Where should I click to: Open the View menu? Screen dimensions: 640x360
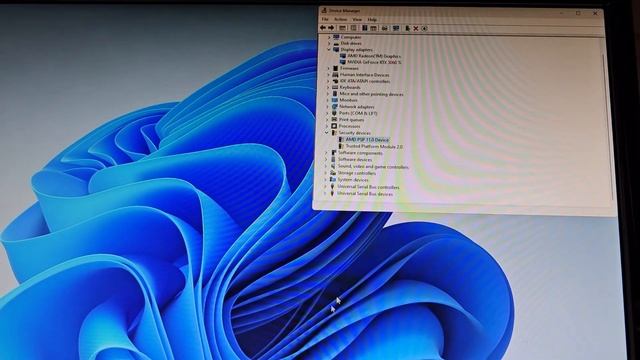pyautogui.click(x=357, y=19)
